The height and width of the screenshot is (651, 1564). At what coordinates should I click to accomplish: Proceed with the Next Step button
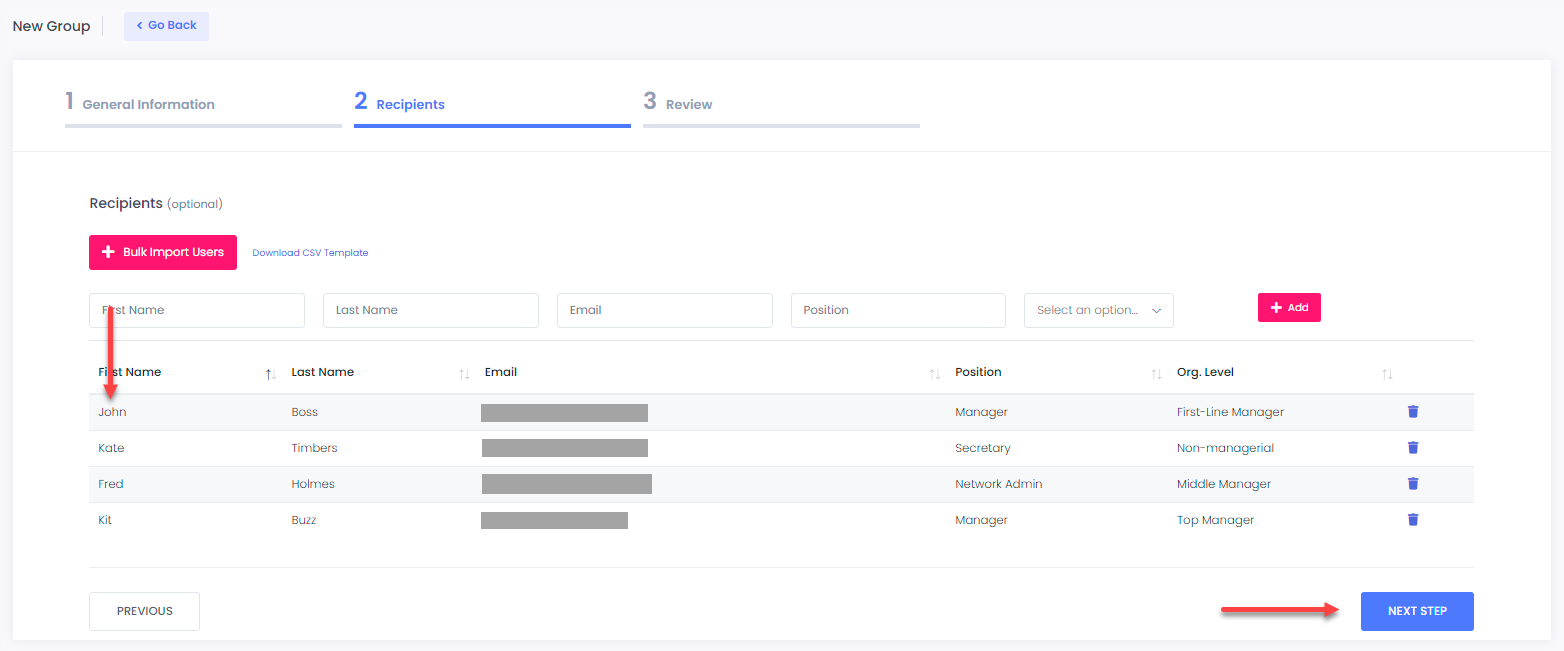(x=1416, y=611)
